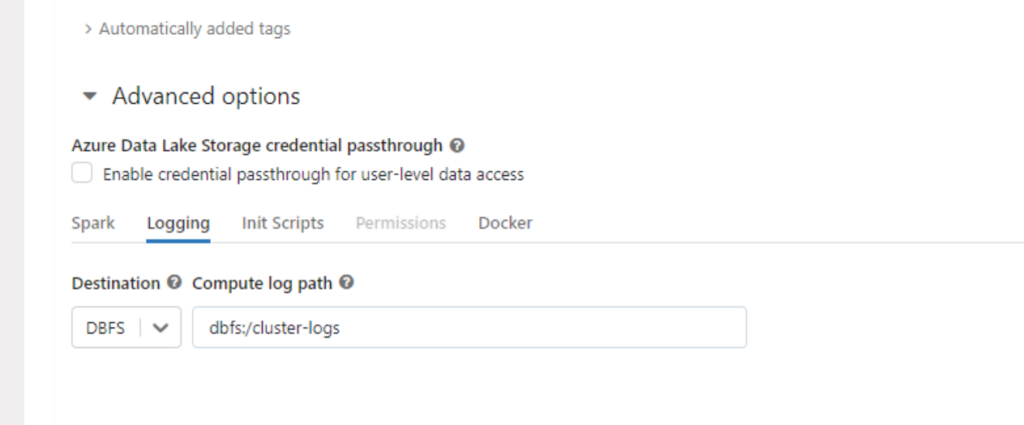The image size is (1024, 425).
Task: Click the Advanced options heading text
Action: (206, 96)
